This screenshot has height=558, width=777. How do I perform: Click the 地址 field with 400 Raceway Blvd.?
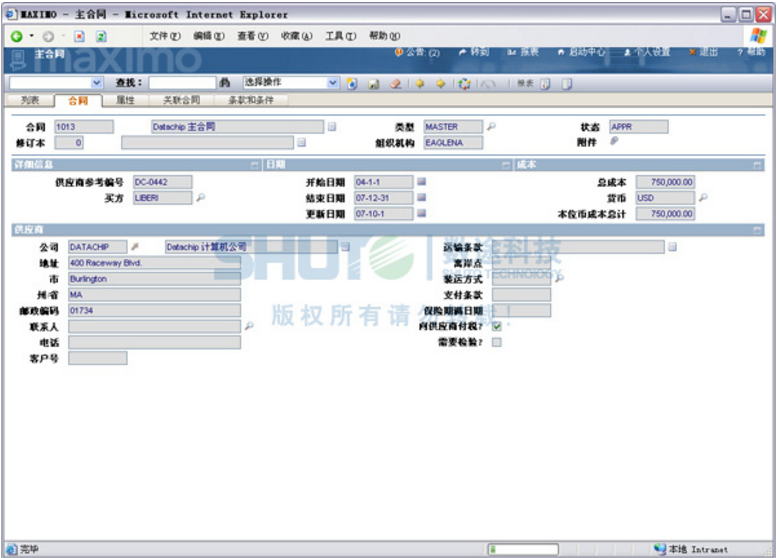(x=155, y=263)
